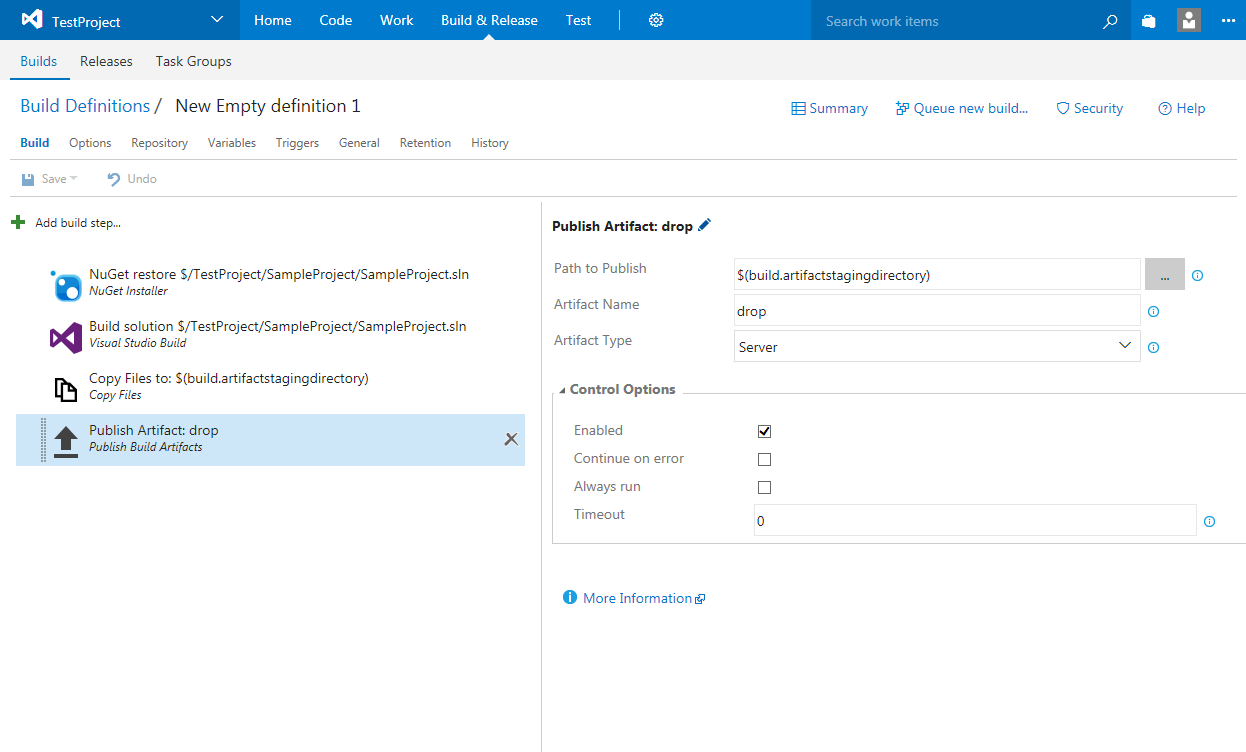Click the green plus Add build step icon
Viewport: 1246px width, 752px height.
[18, 222]
